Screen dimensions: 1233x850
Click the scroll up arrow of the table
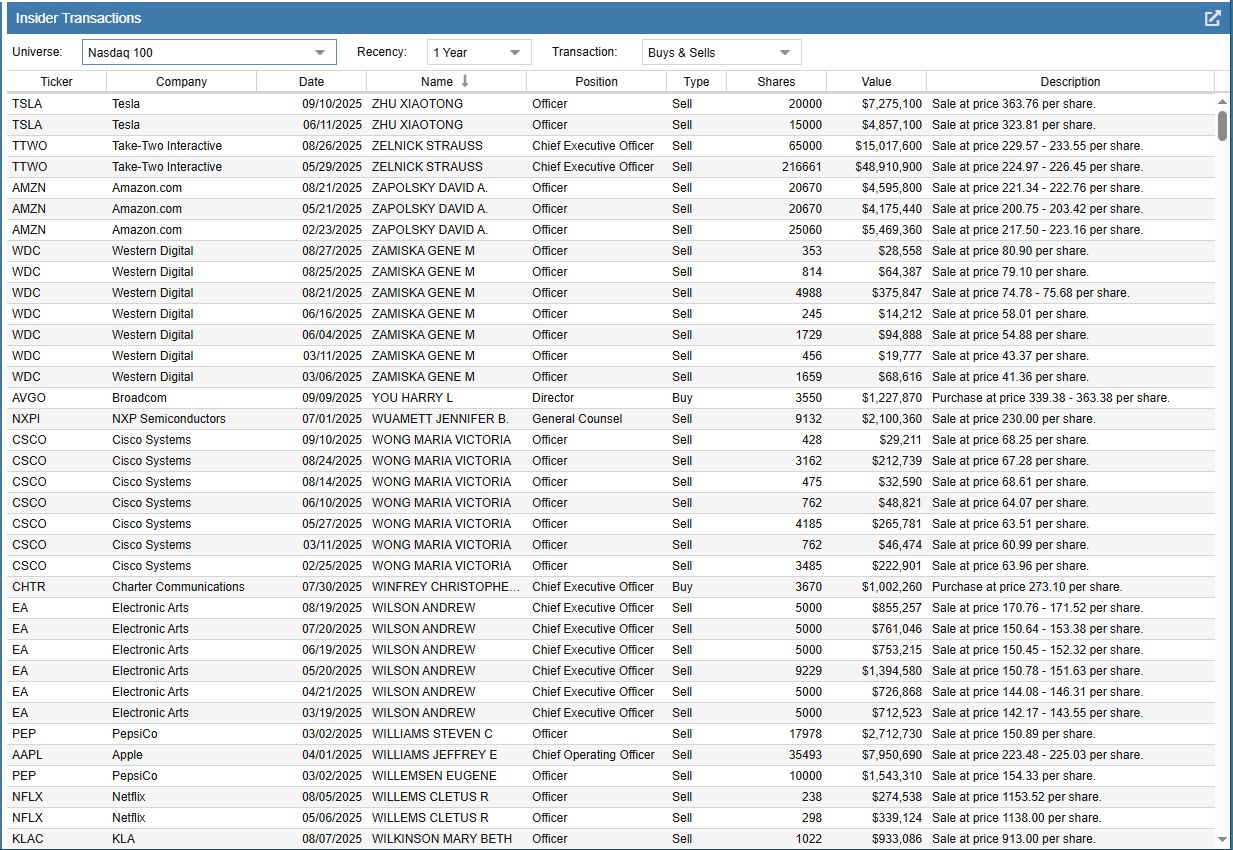tap(1222, 102)
